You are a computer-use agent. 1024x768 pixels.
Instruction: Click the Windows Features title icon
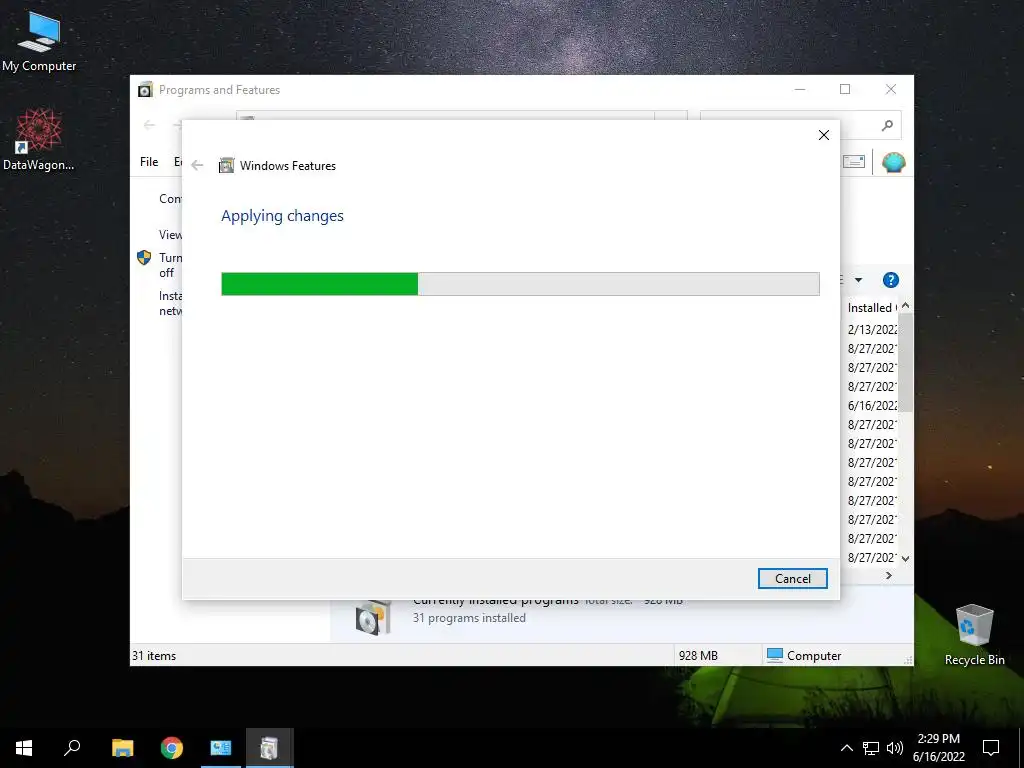[226, 165]
